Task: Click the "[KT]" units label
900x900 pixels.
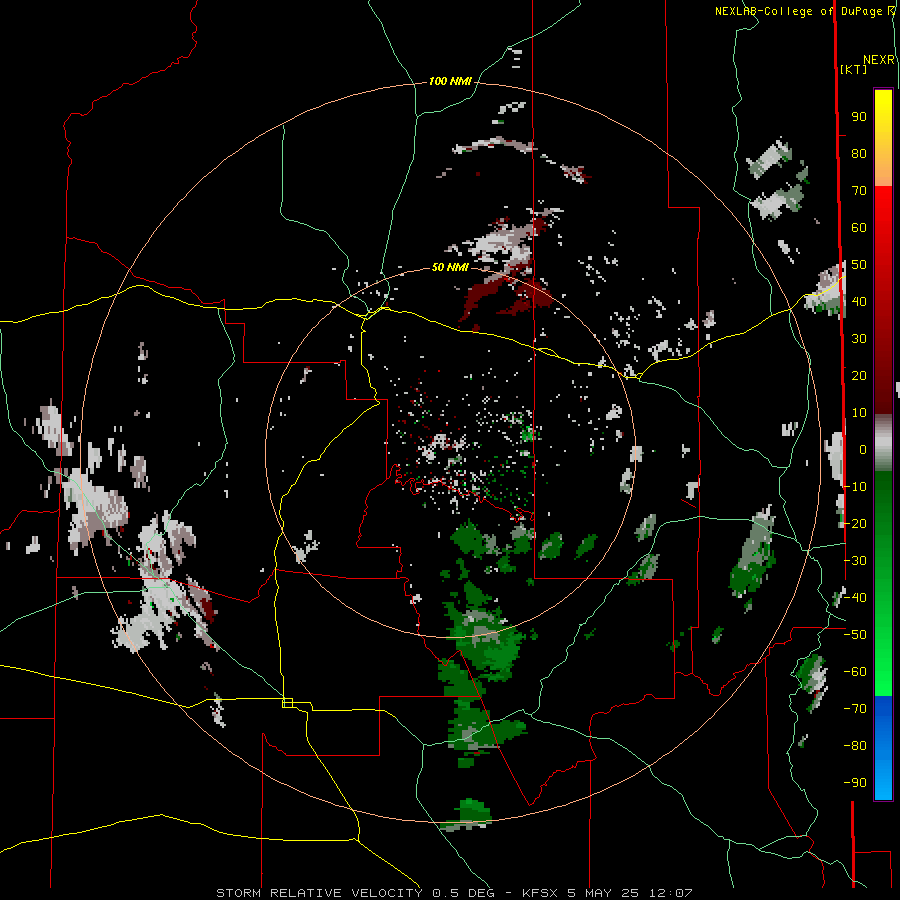Action: (853, 69)
